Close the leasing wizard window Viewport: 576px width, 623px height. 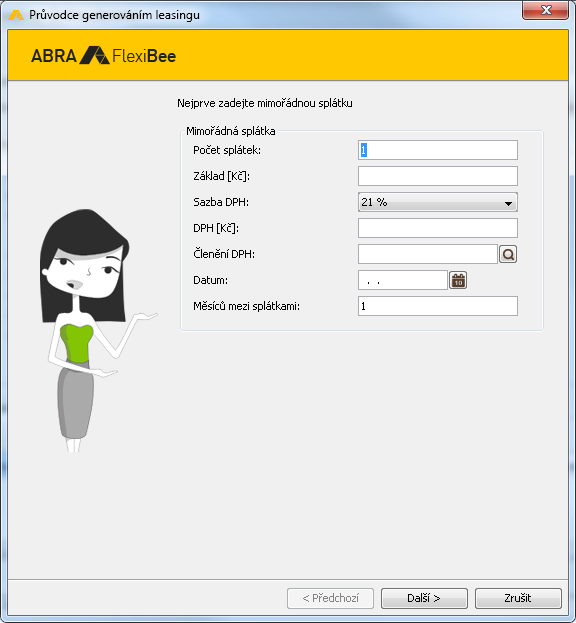(546, 10)
